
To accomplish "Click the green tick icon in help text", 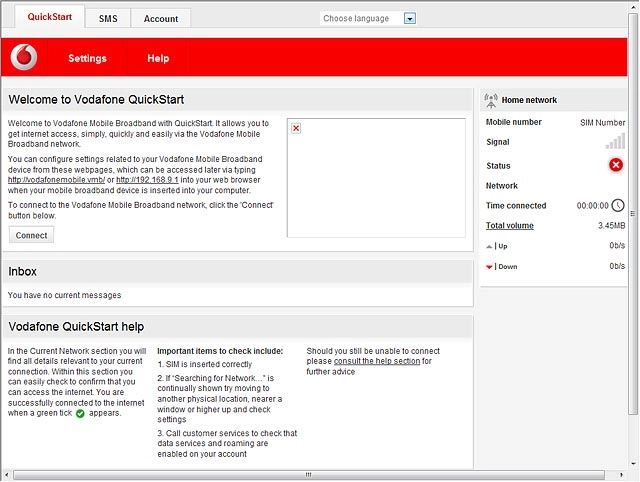I will click(x=80, y=413).
